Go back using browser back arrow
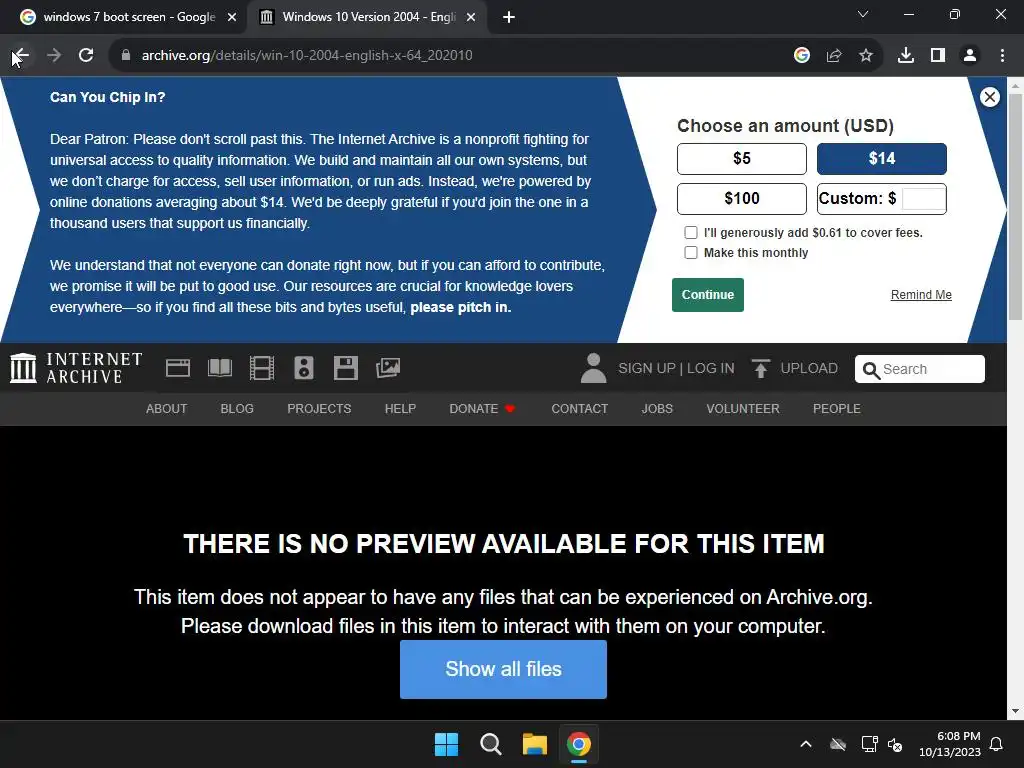Screen dimensions: 1024x768 click(22, 56)
